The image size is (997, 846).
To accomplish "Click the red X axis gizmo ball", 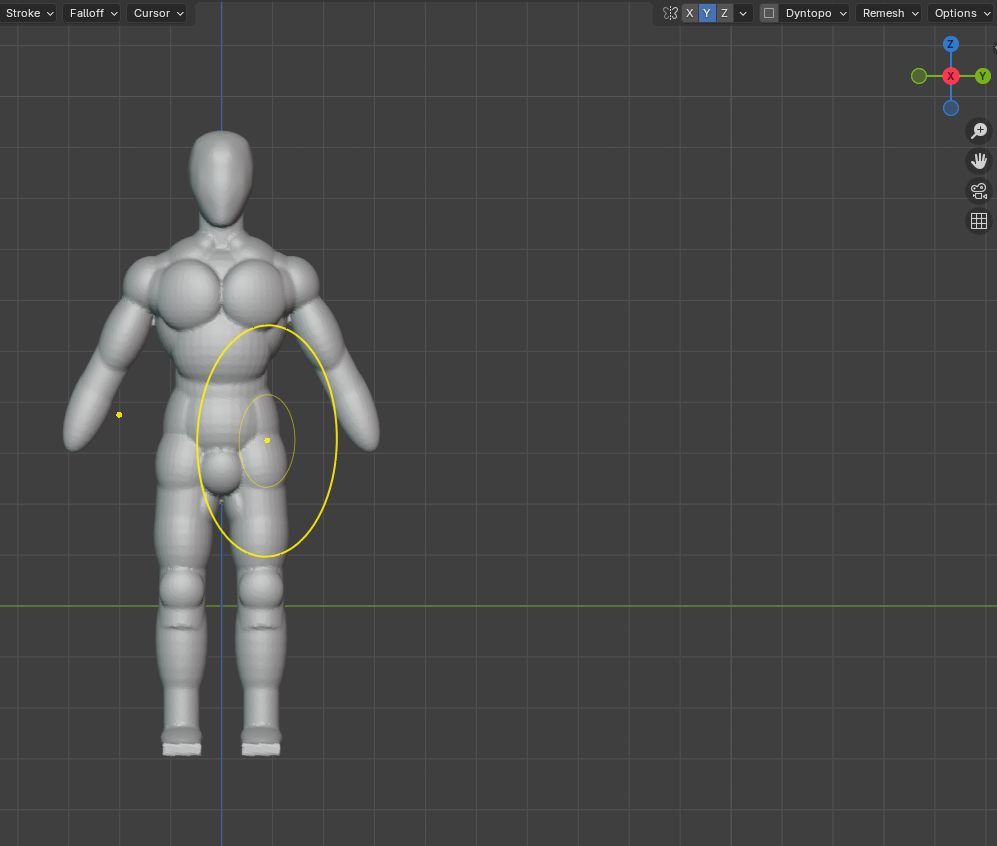I will tap(951, 76).
